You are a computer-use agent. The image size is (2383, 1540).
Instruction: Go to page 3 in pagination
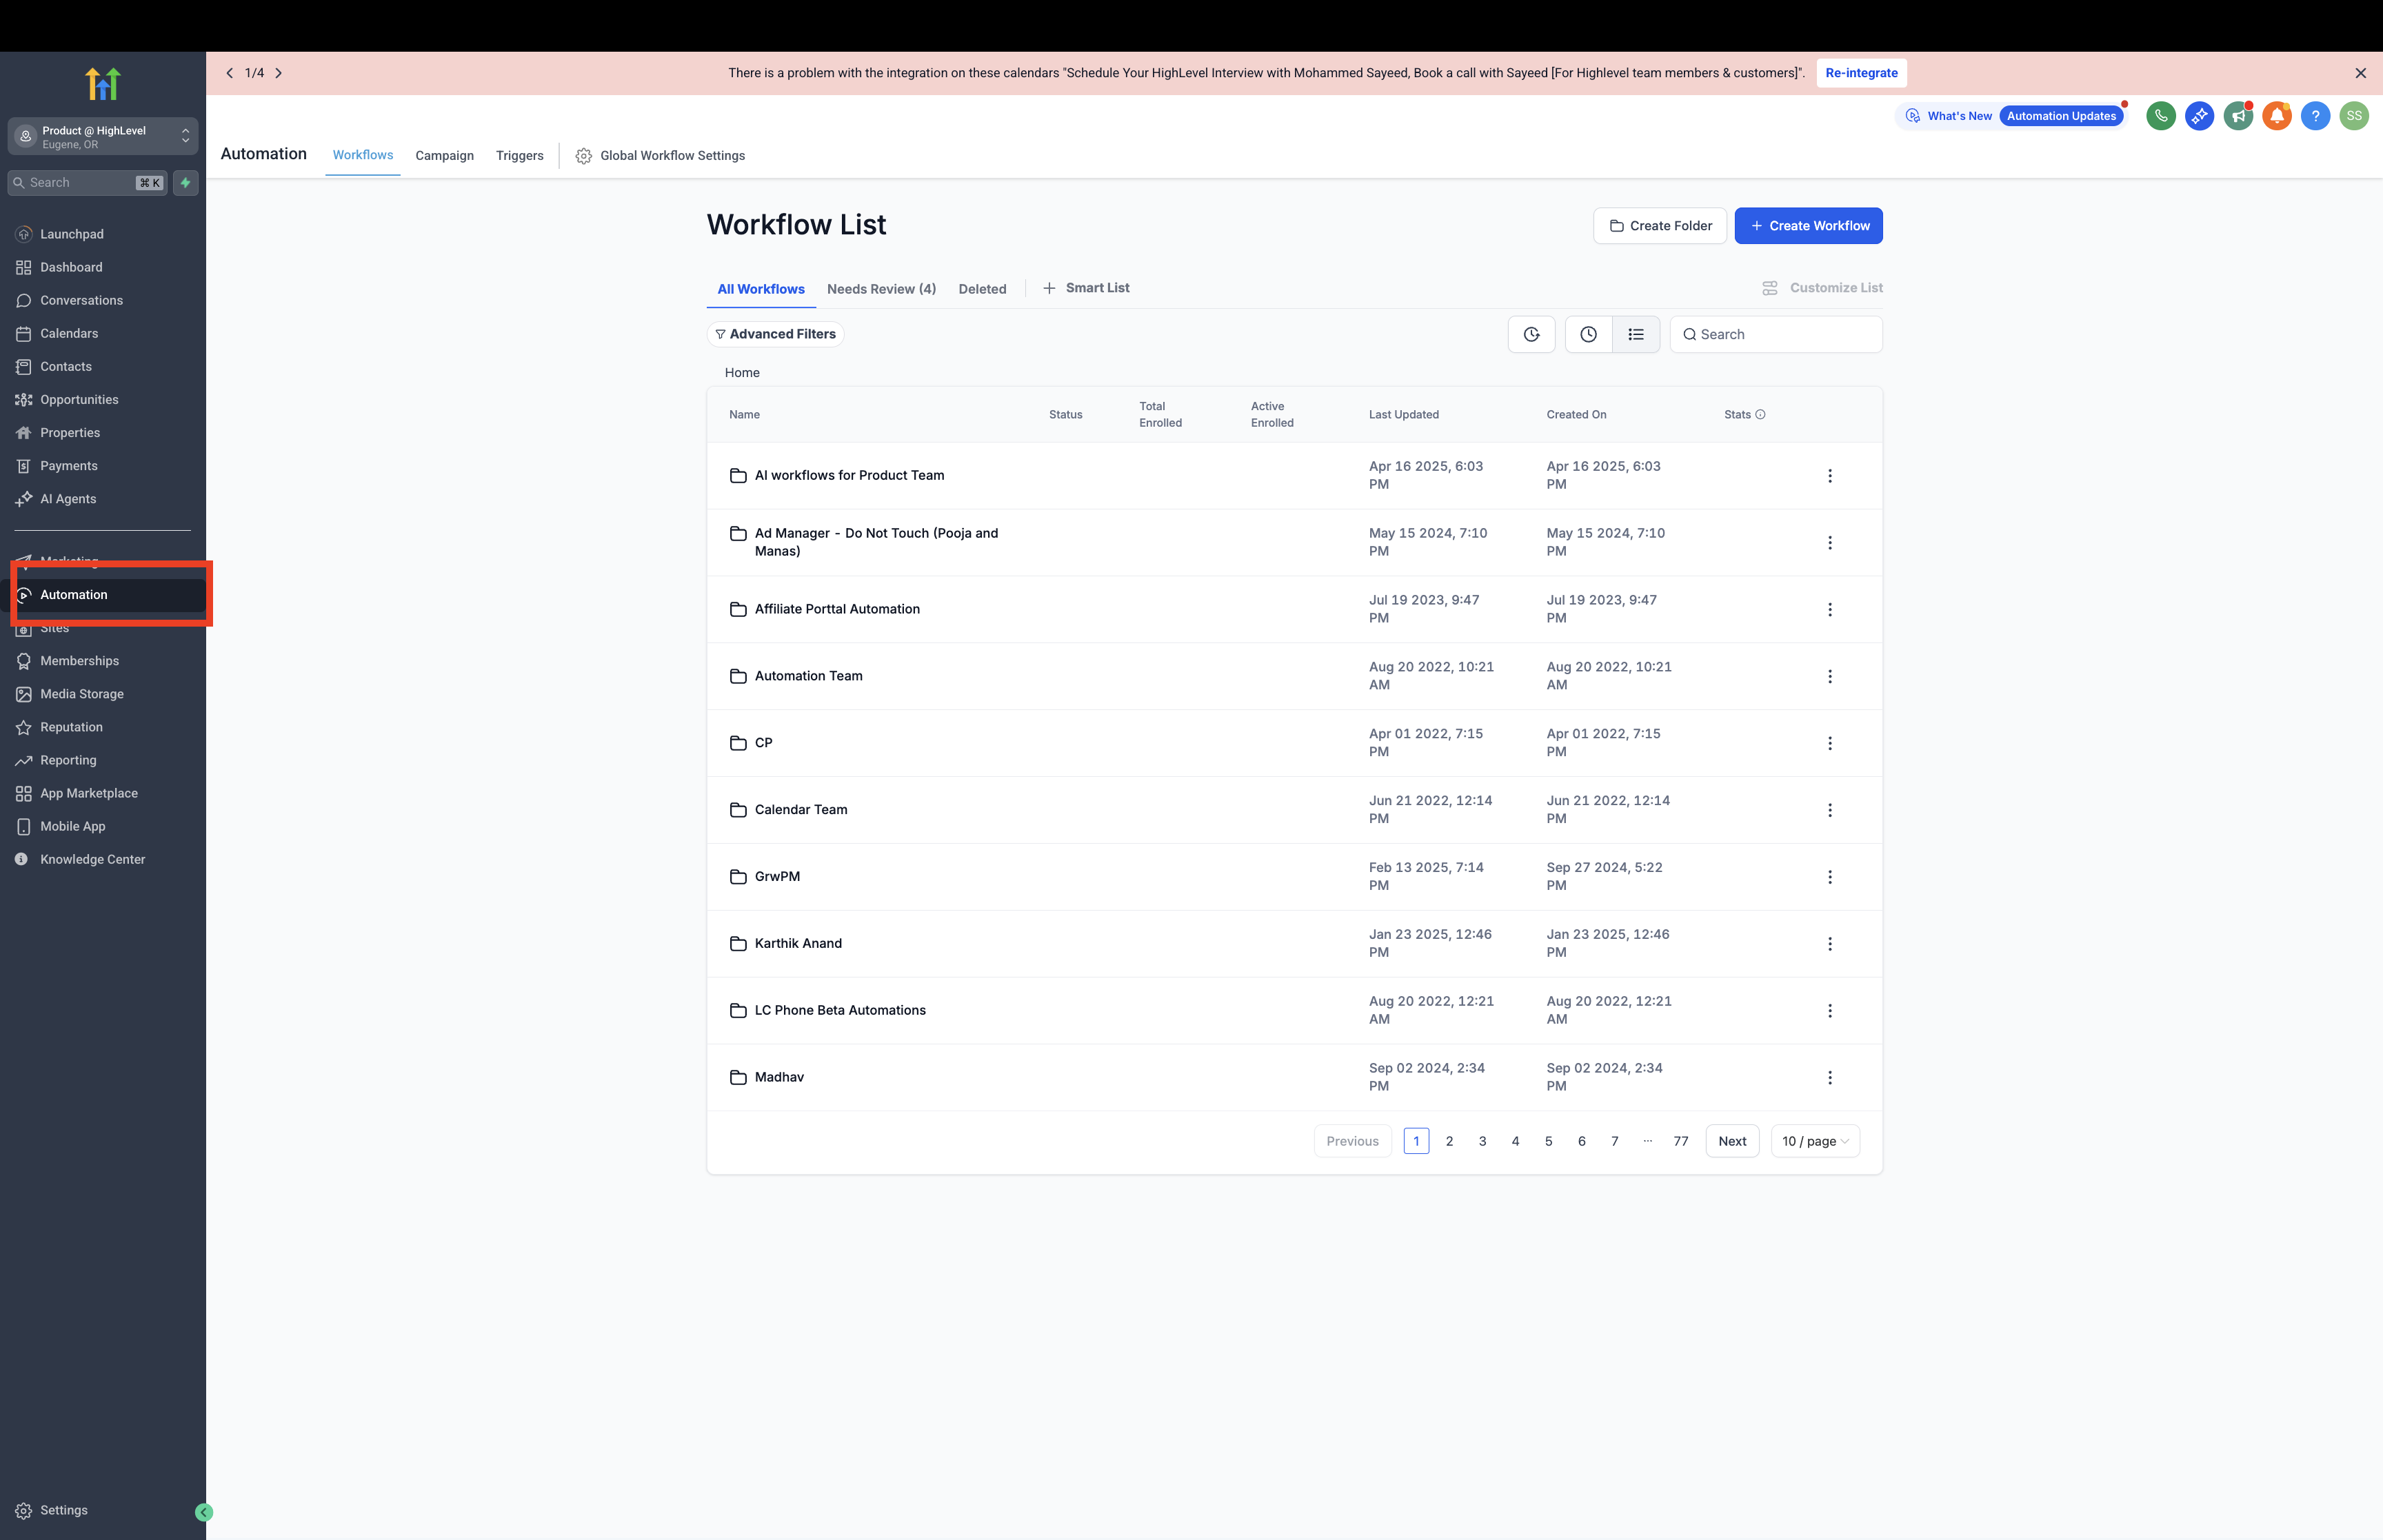1481,1141
